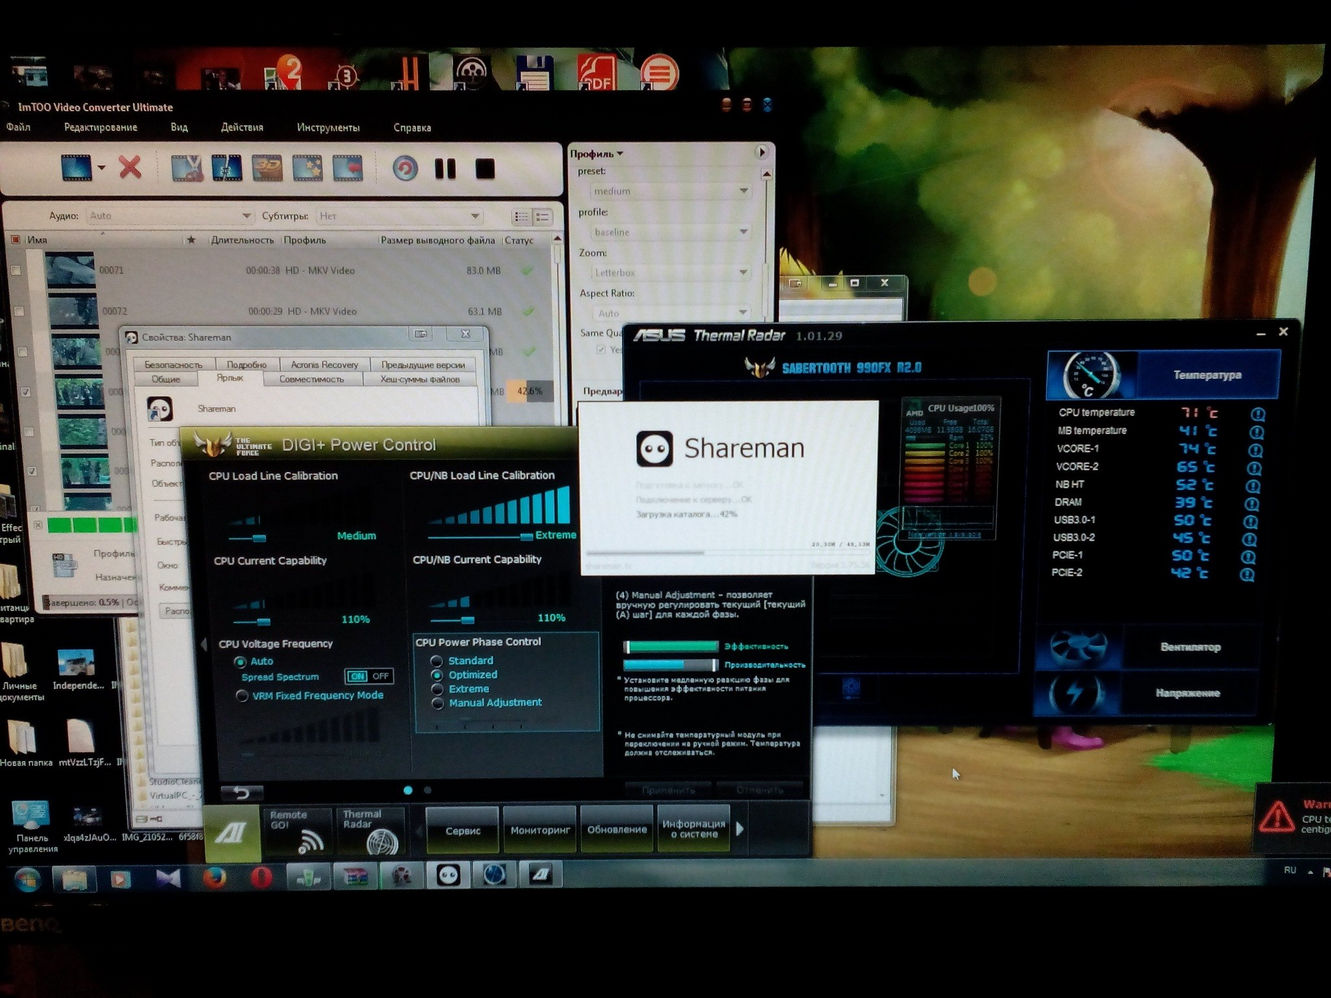Stop the ImTOO conversion
The width and height of the screenshot is (1331, 998).
point(485,168)
